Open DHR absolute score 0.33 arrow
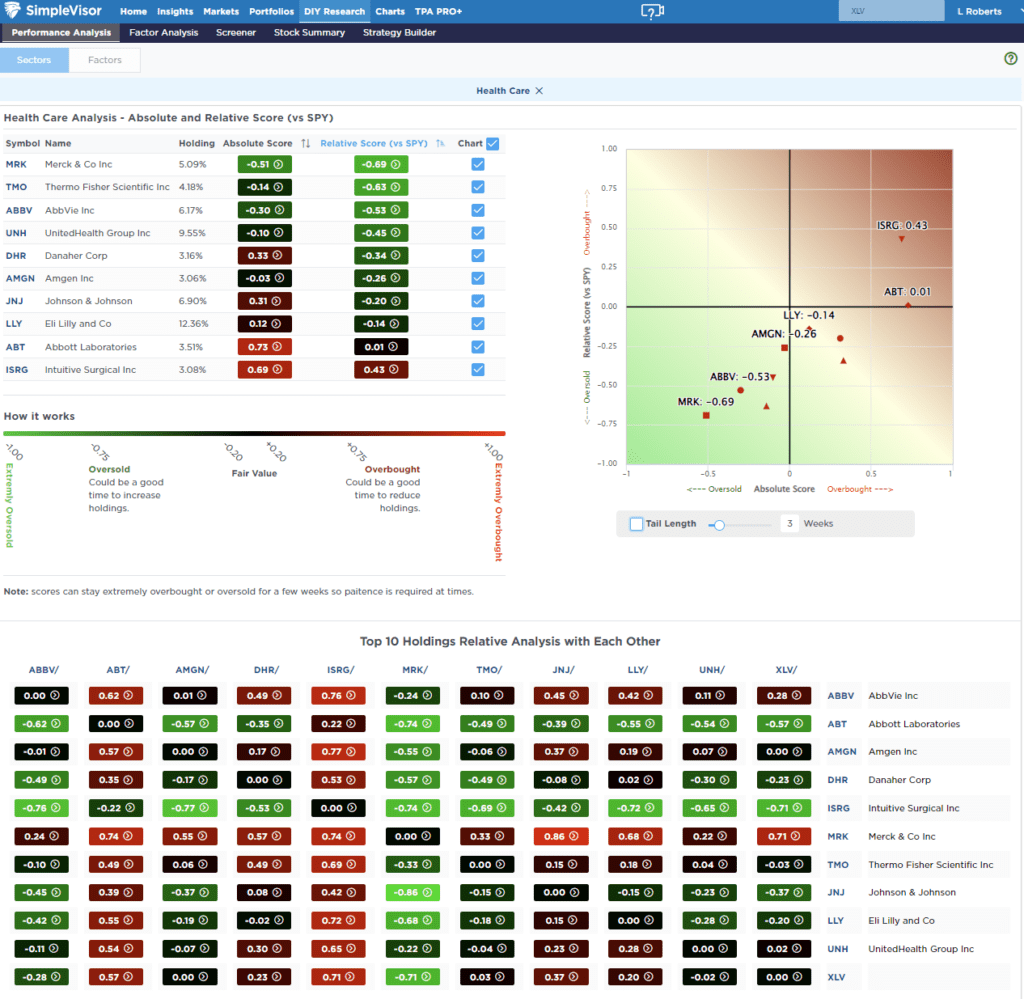Image resolution: width=1024 pixels, height=999 pixels. pos(278,255)
